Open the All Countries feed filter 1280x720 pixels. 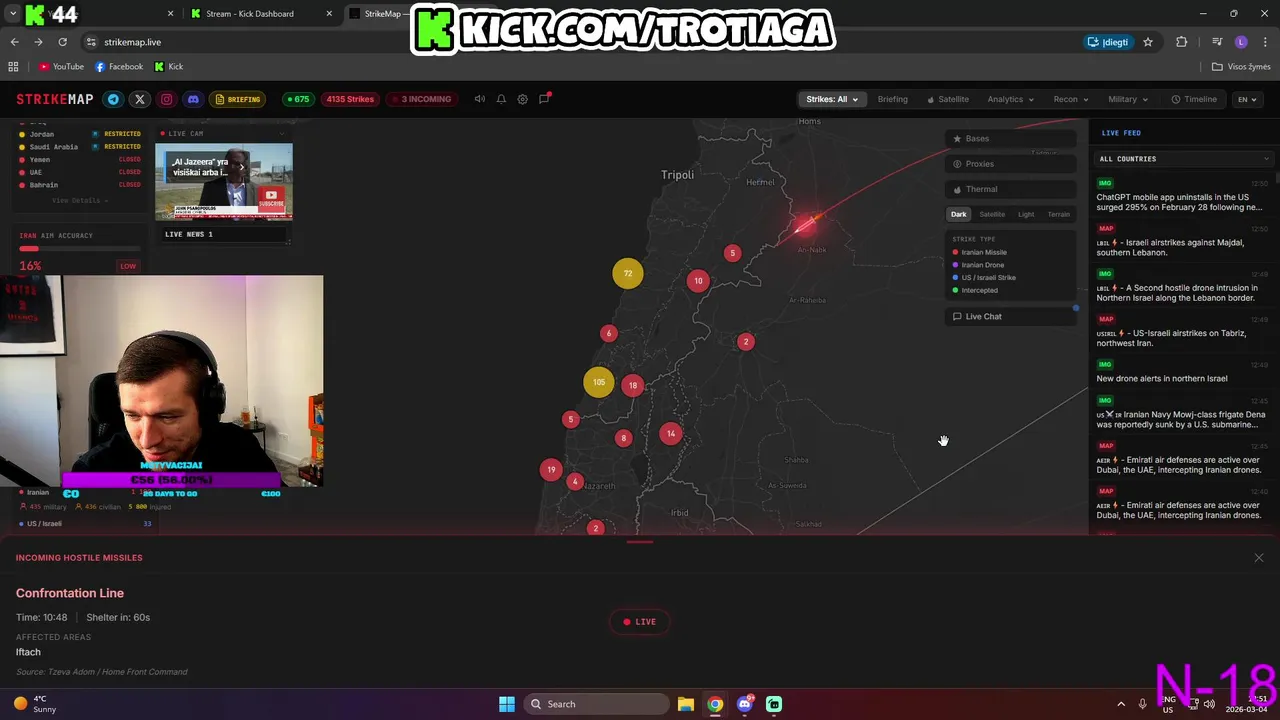coord(1184,159)
